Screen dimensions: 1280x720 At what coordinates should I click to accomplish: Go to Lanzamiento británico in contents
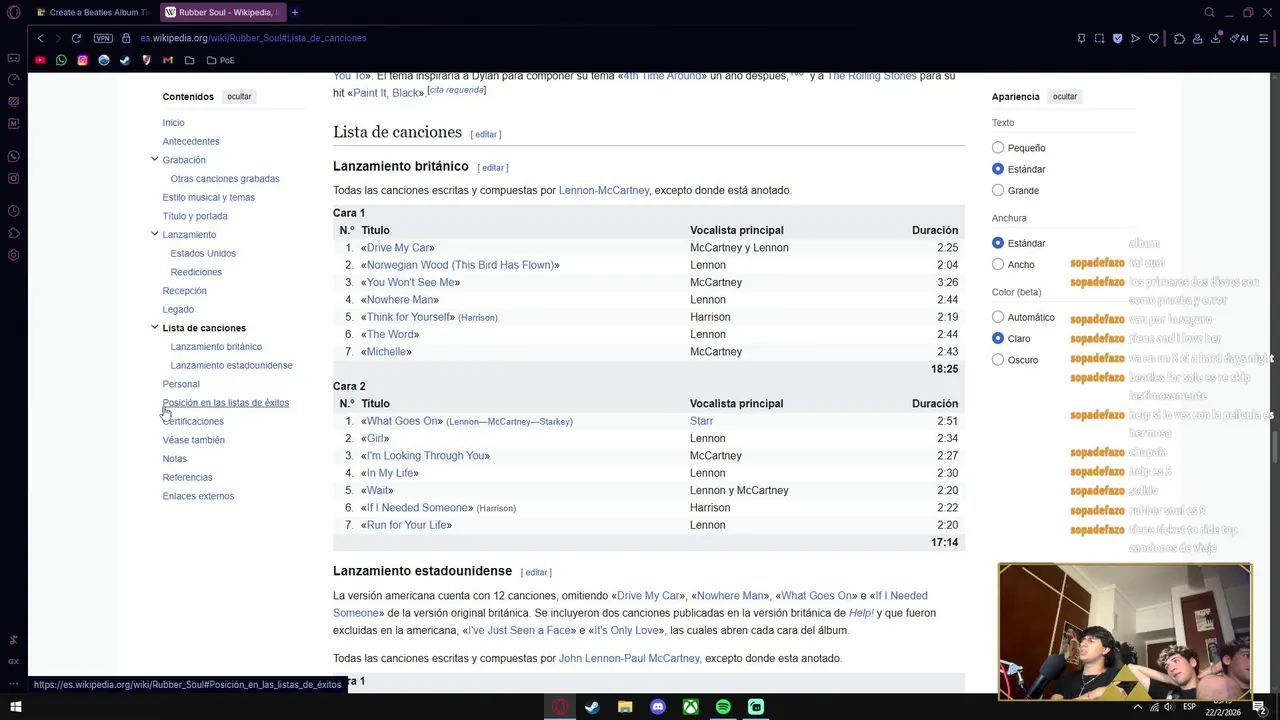pyautogui.click(x=216, y=347)
